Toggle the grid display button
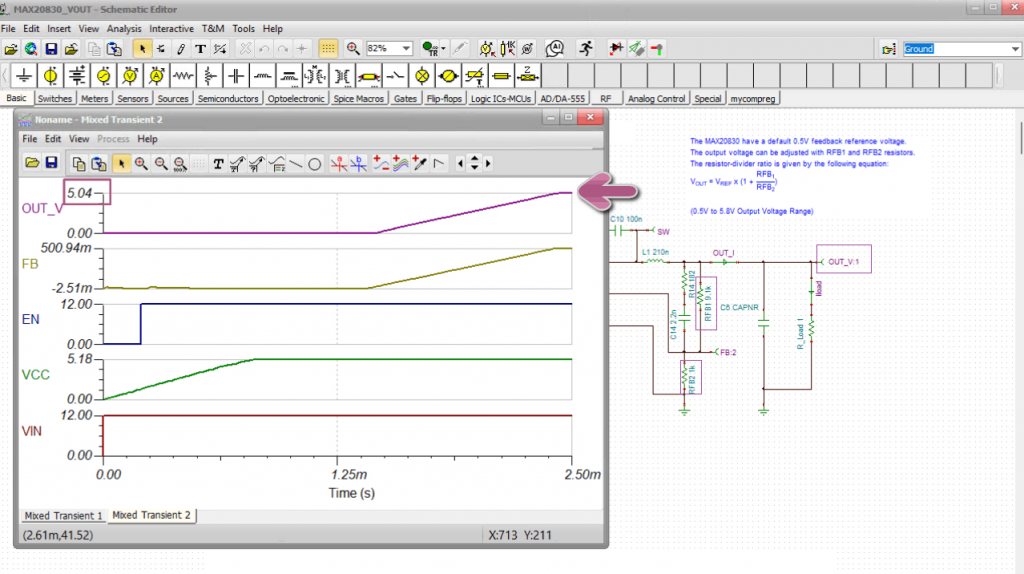Image resolution: width=1024 pixels, height=574 pixels. (328, 48)
